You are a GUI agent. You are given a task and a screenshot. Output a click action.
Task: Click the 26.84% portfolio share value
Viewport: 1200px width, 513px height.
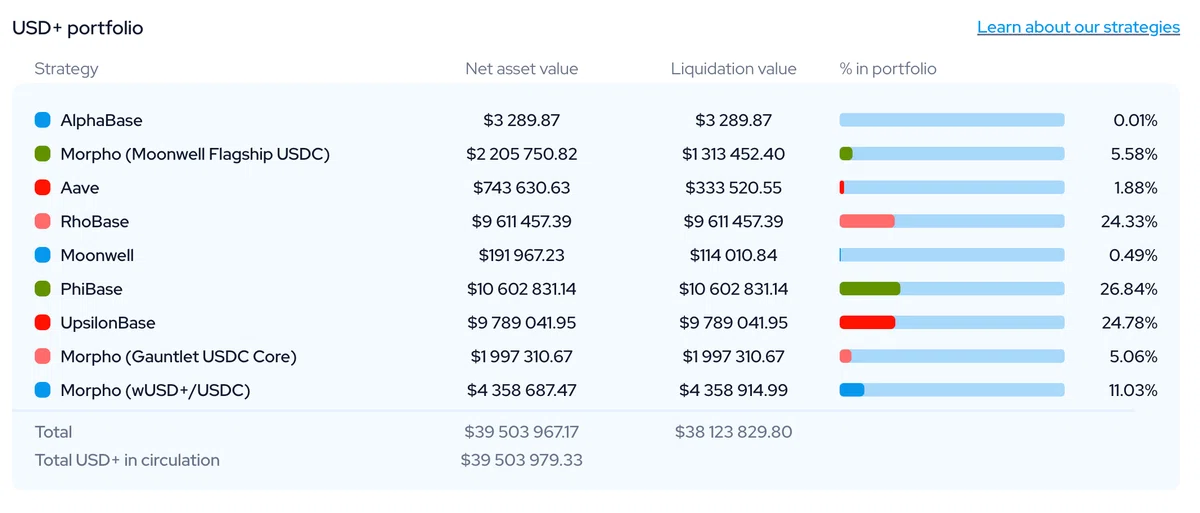pos(1129,289)
